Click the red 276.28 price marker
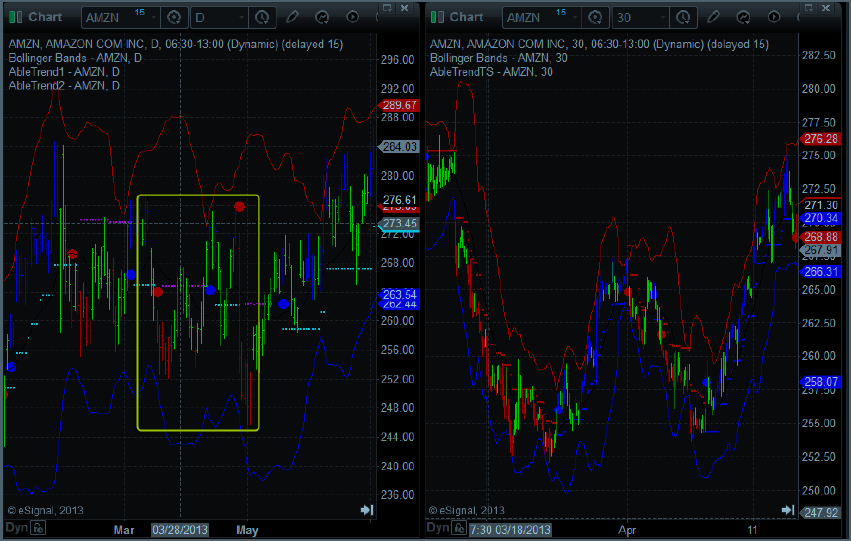The height and width of the screenshot is (541, 851). (821, 139)
